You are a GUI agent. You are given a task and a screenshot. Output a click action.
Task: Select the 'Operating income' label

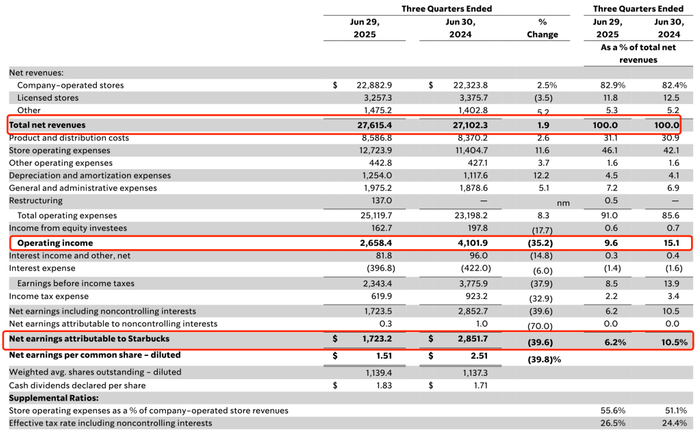tap(55, 243)
